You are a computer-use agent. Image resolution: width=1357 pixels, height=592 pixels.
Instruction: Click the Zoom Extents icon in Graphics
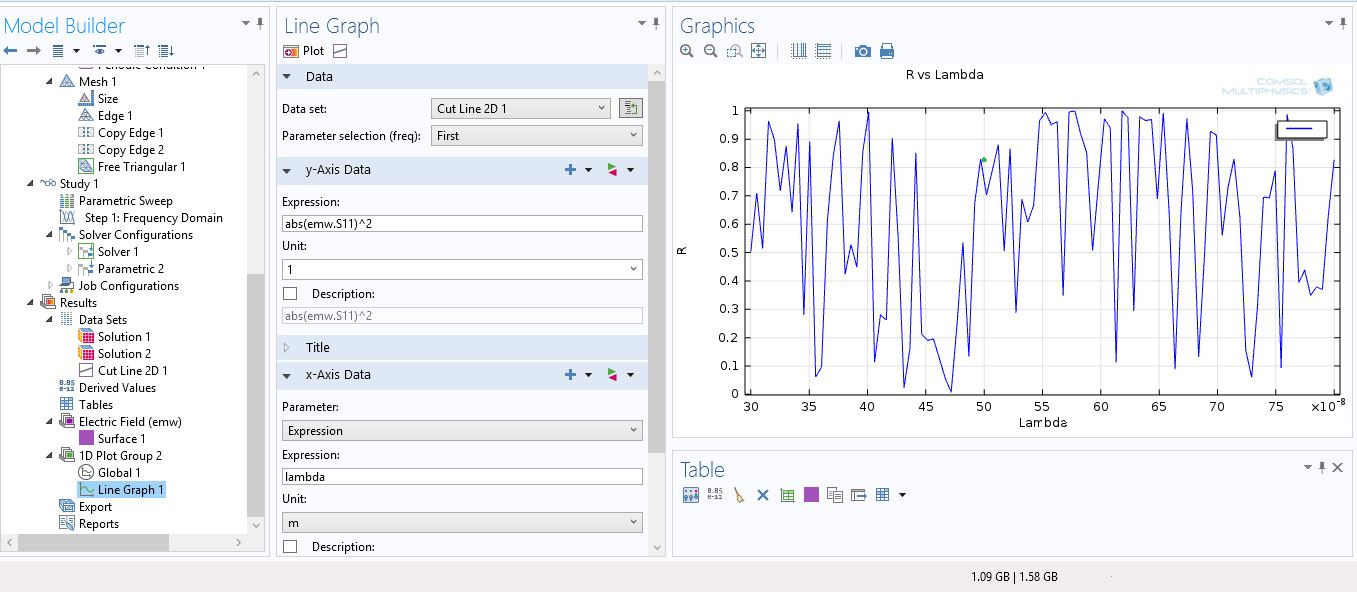tap(758, 51)
